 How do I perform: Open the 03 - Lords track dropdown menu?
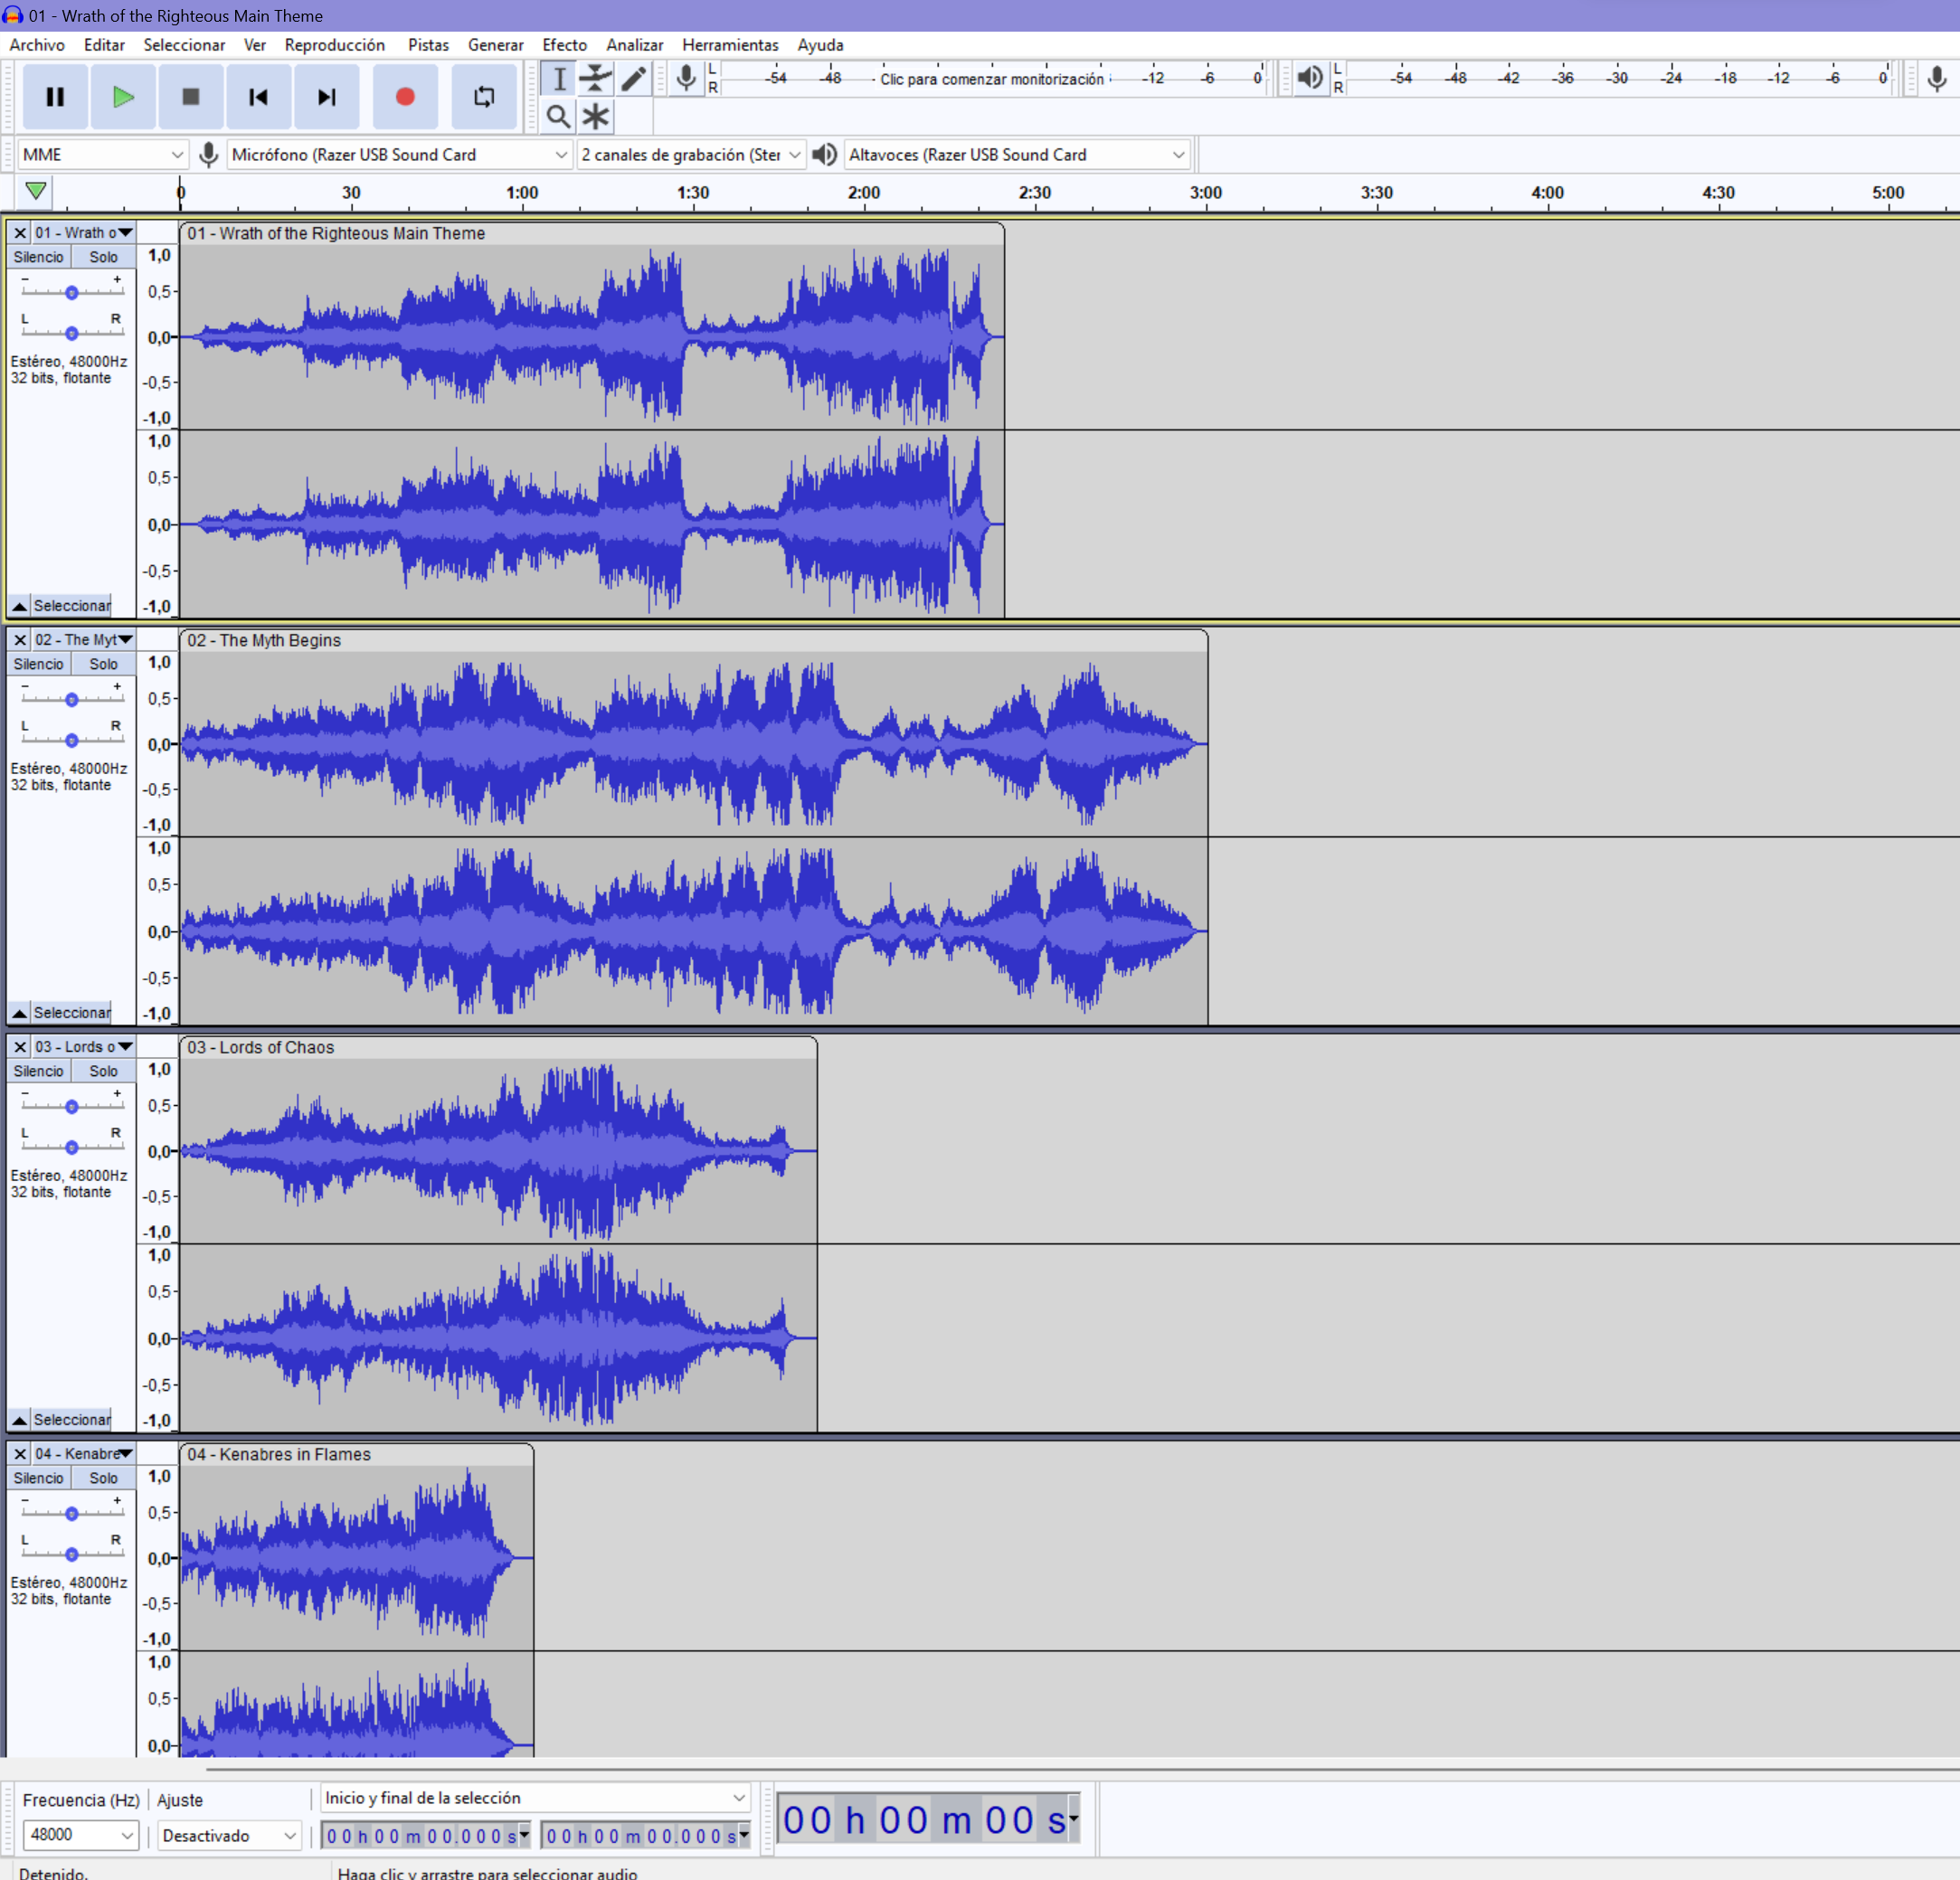tap(84, 1046)
